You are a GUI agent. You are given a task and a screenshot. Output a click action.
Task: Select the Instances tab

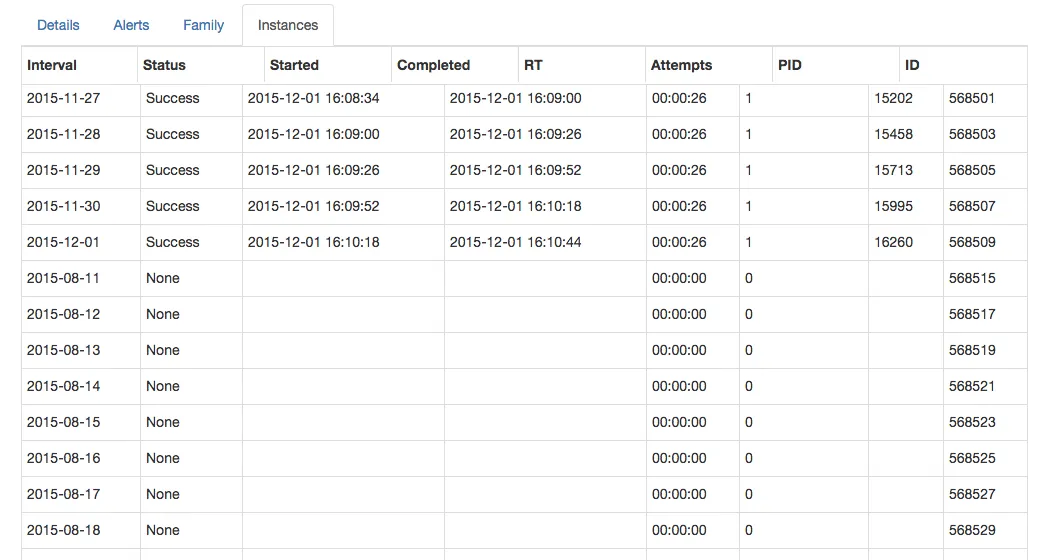[288, 26]
